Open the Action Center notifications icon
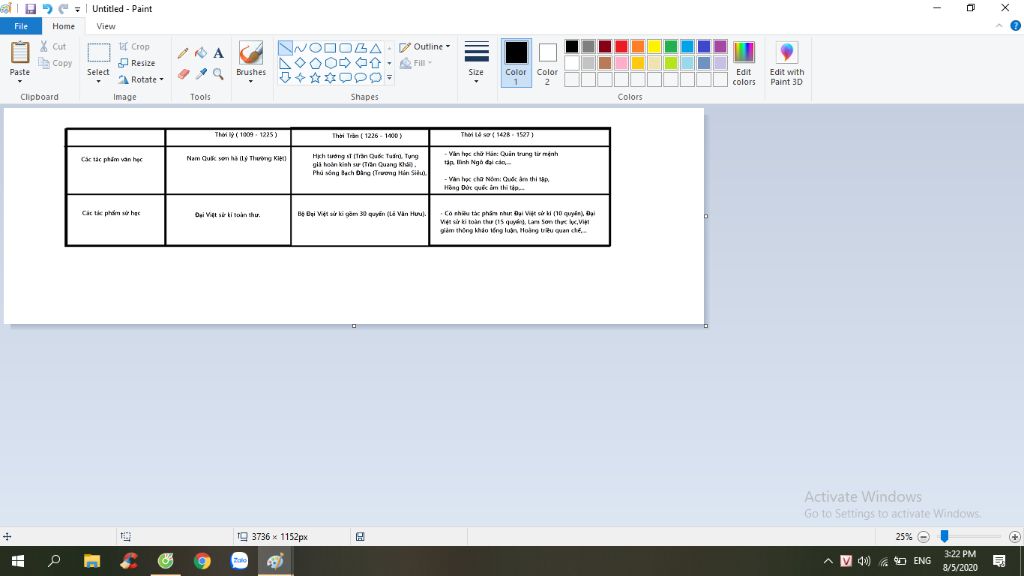 click(999, 561)
